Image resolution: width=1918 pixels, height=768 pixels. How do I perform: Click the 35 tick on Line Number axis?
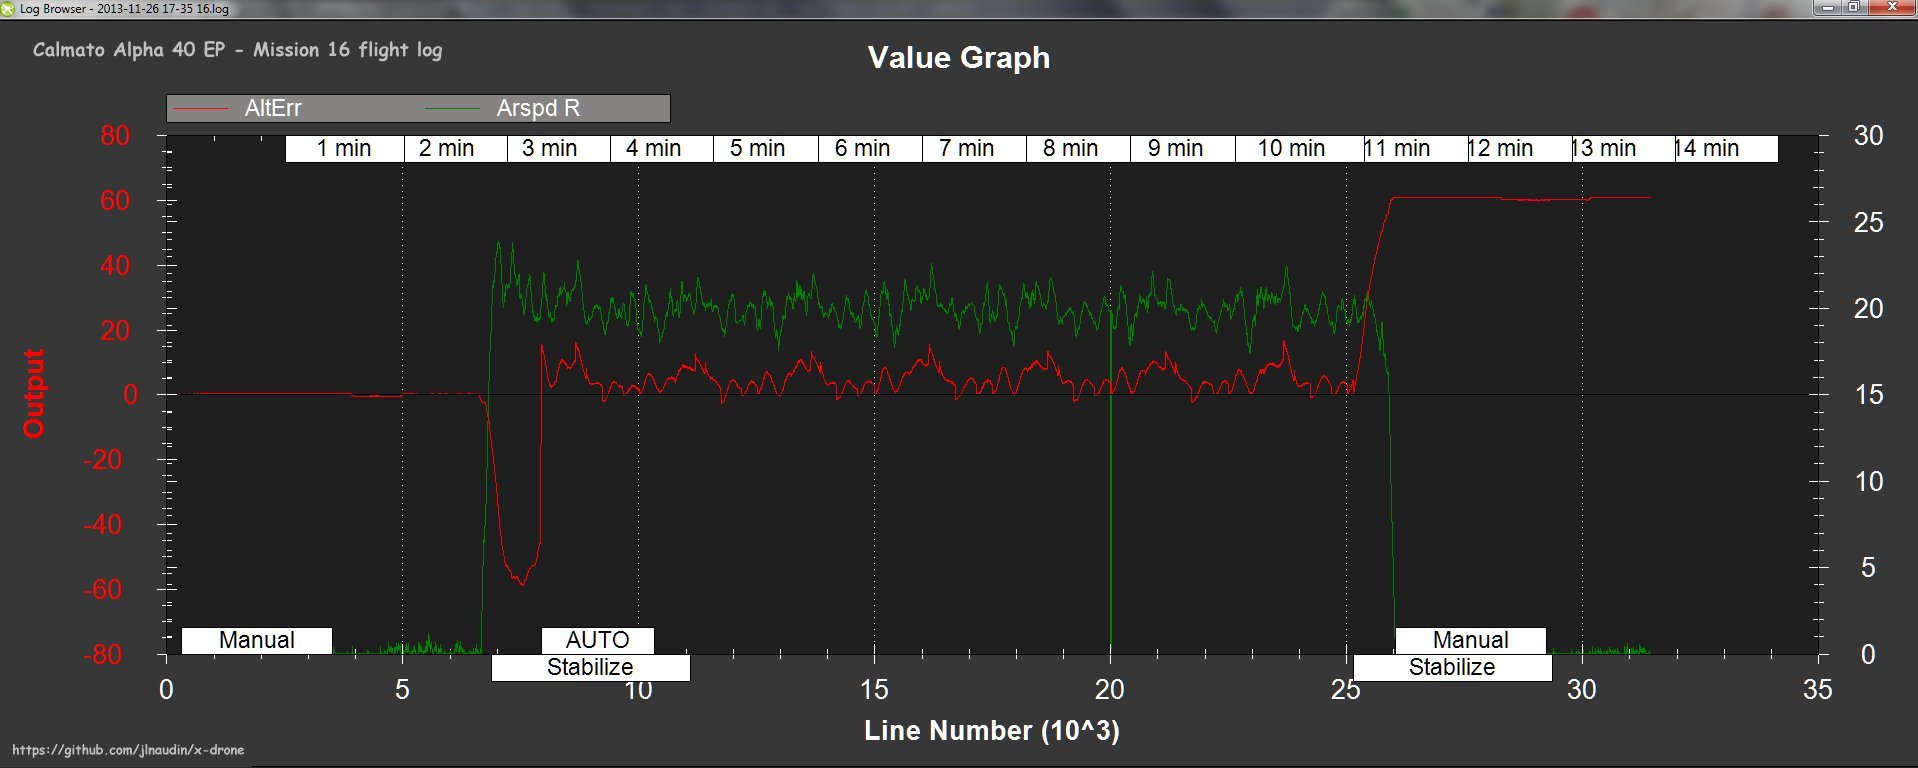point(1817,689)
